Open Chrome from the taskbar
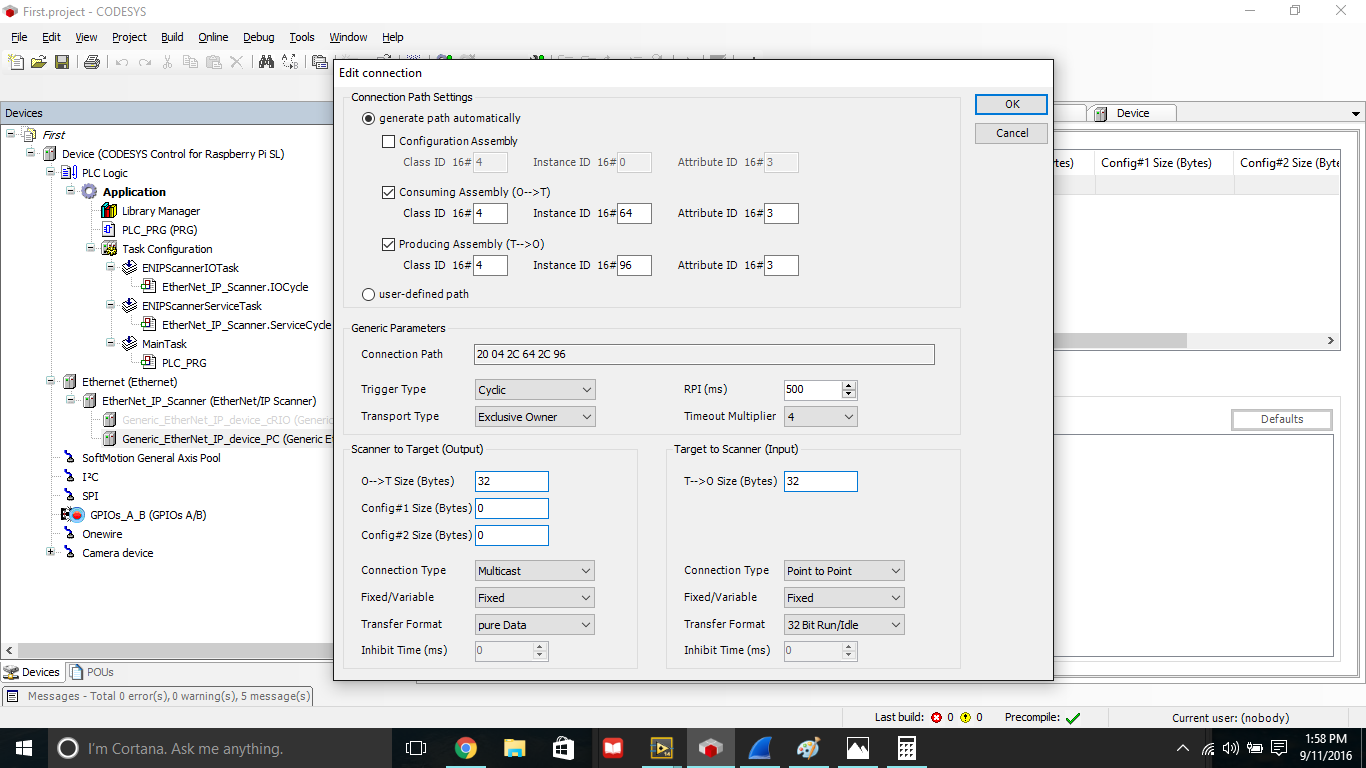The height and width of the screenshot is (768, 1366). [465, 748]
